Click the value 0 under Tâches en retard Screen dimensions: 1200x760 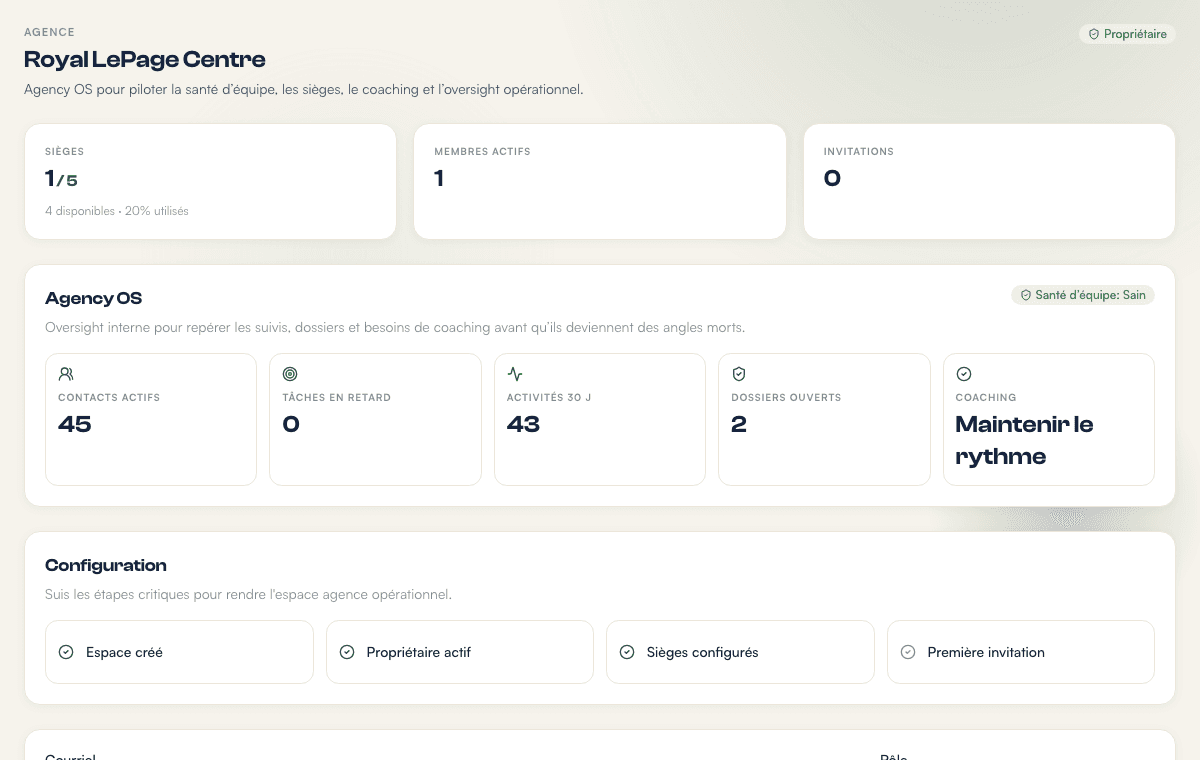(x=291, y=424)
